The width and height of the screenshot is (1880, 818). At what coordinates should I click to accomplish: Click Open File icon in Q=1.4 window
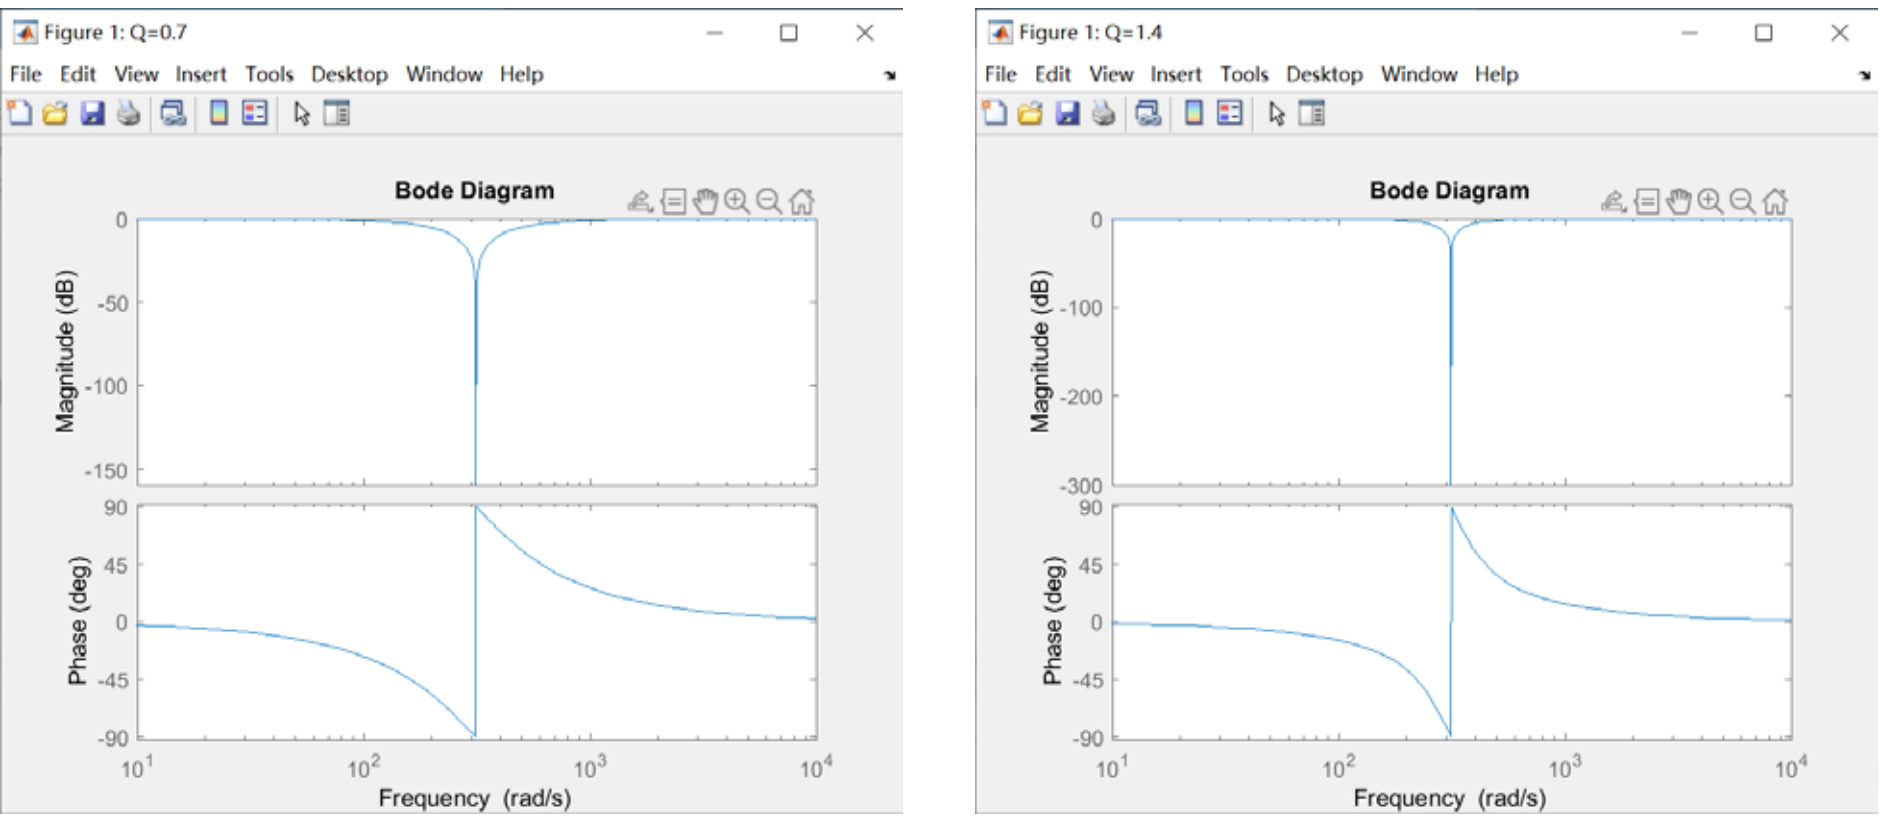click(1030, 114)
